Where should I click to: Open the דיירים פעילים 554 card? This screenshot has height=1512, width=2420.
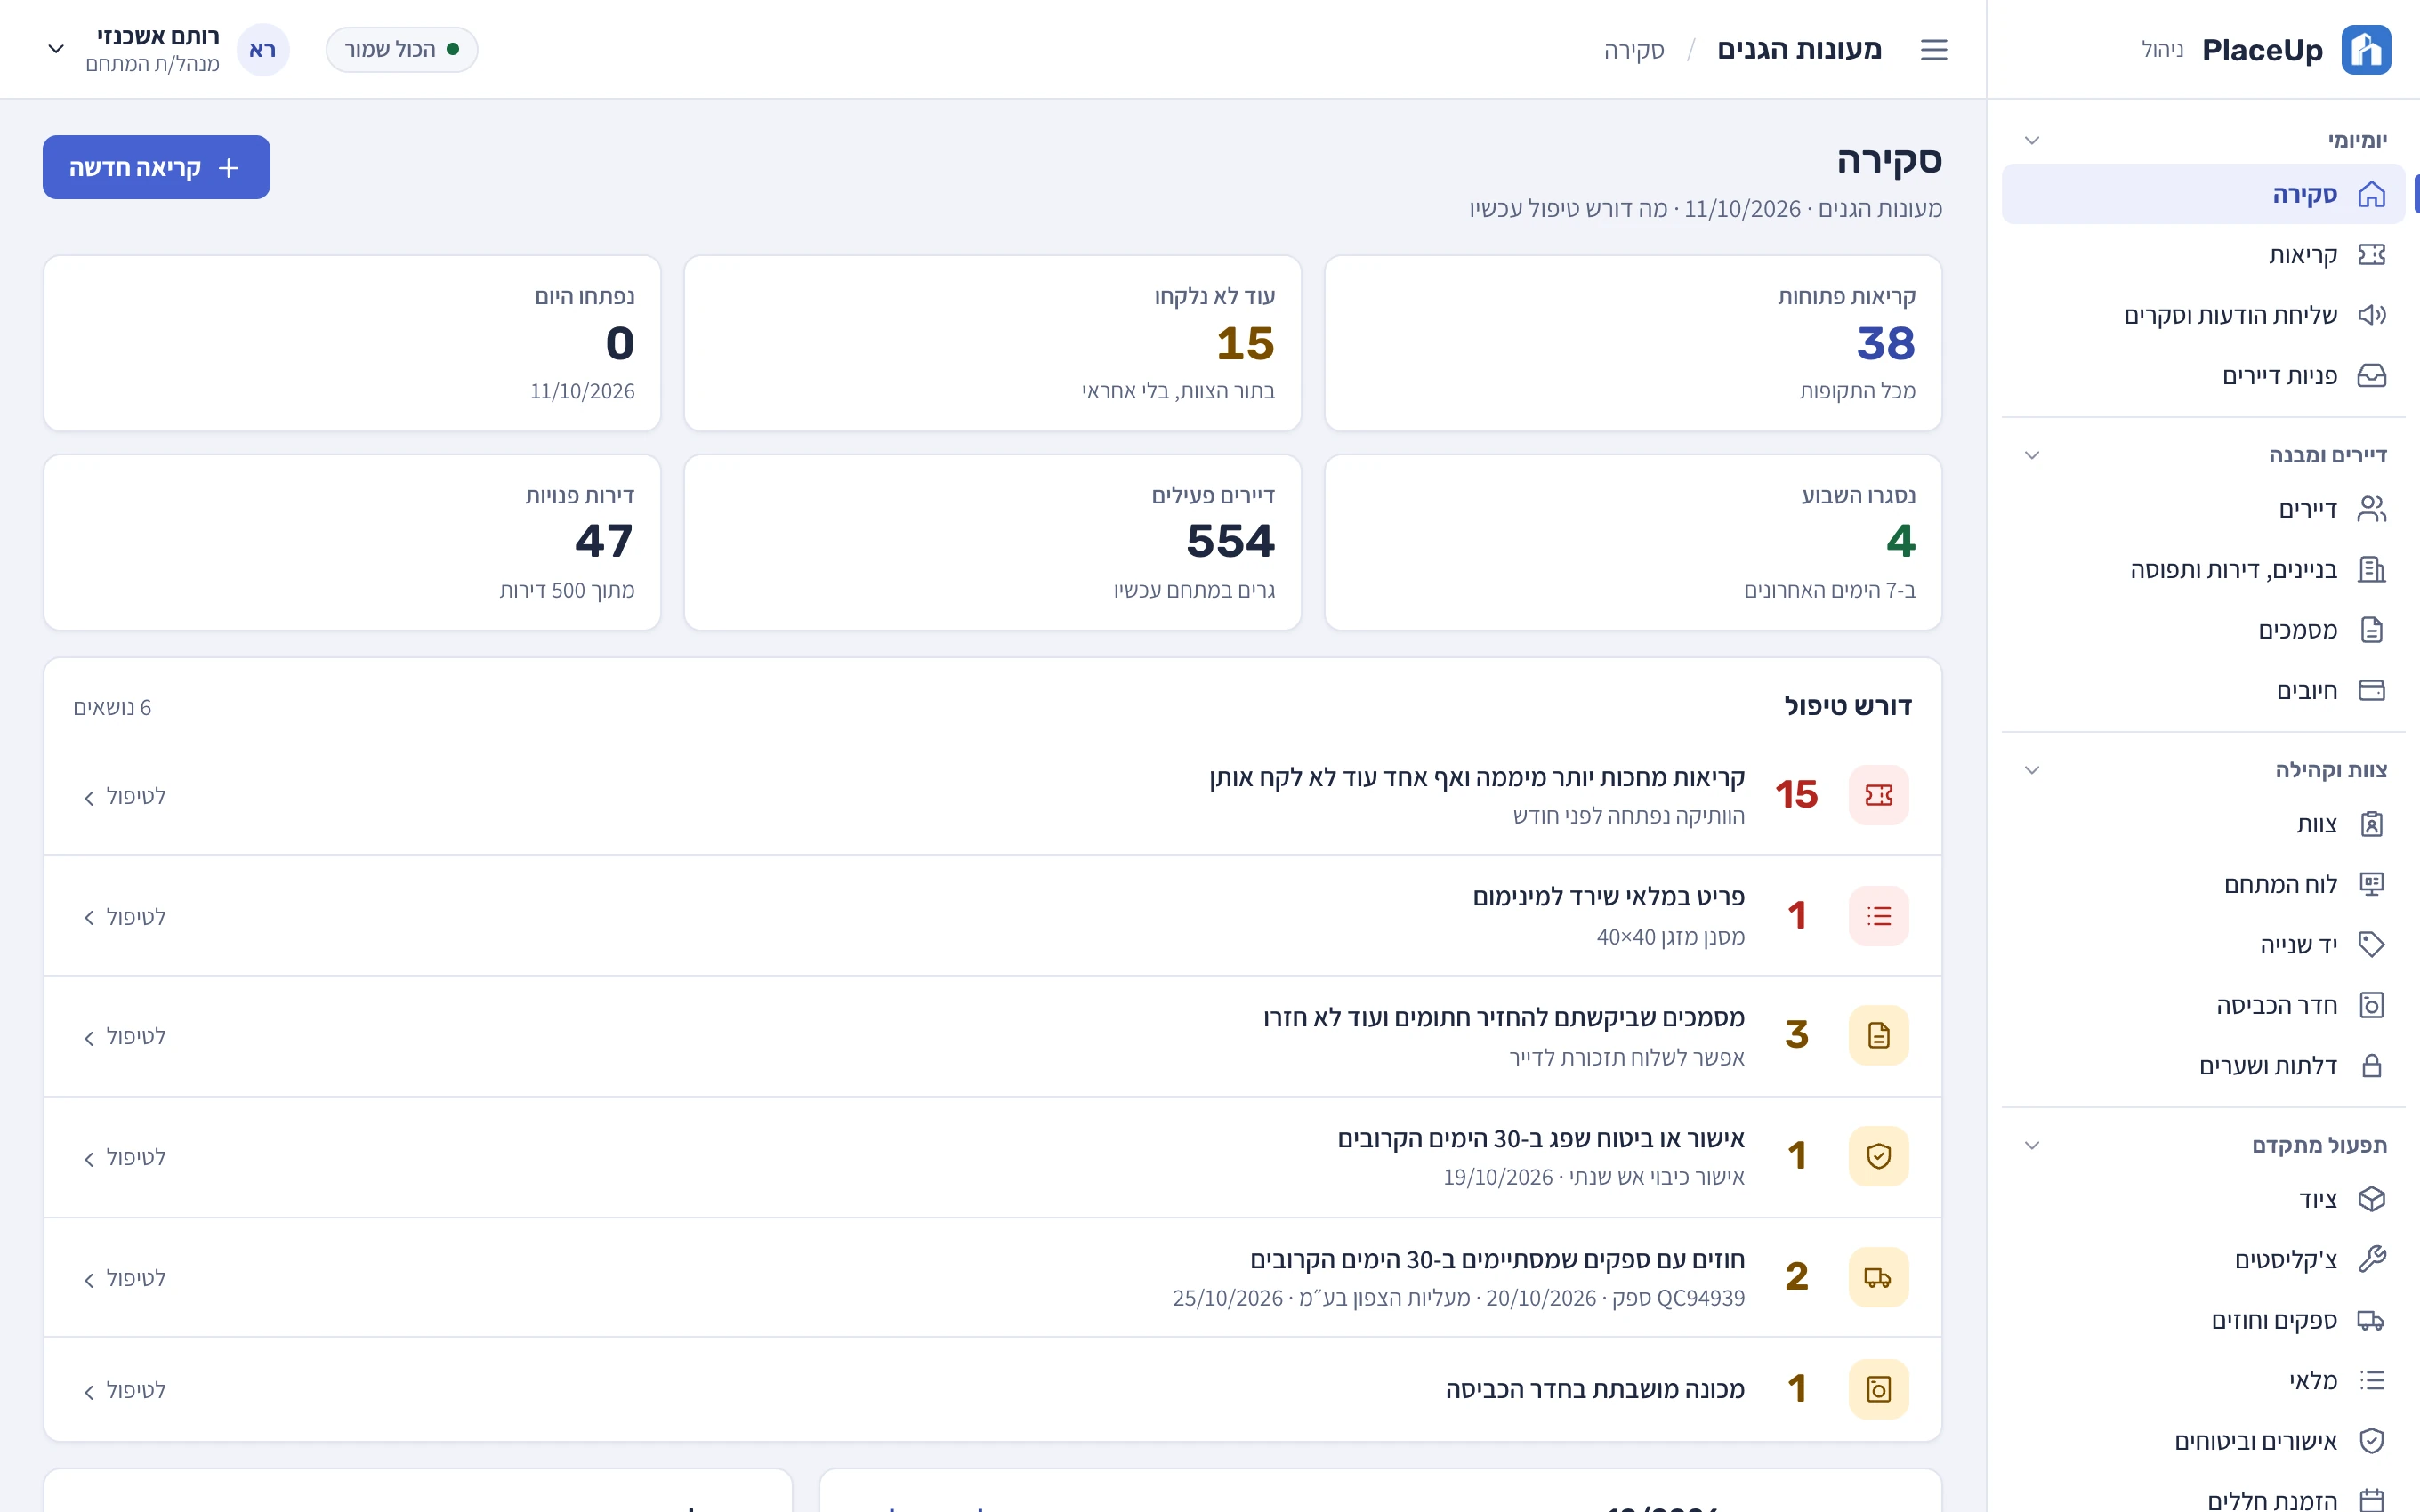coord(992,542)
